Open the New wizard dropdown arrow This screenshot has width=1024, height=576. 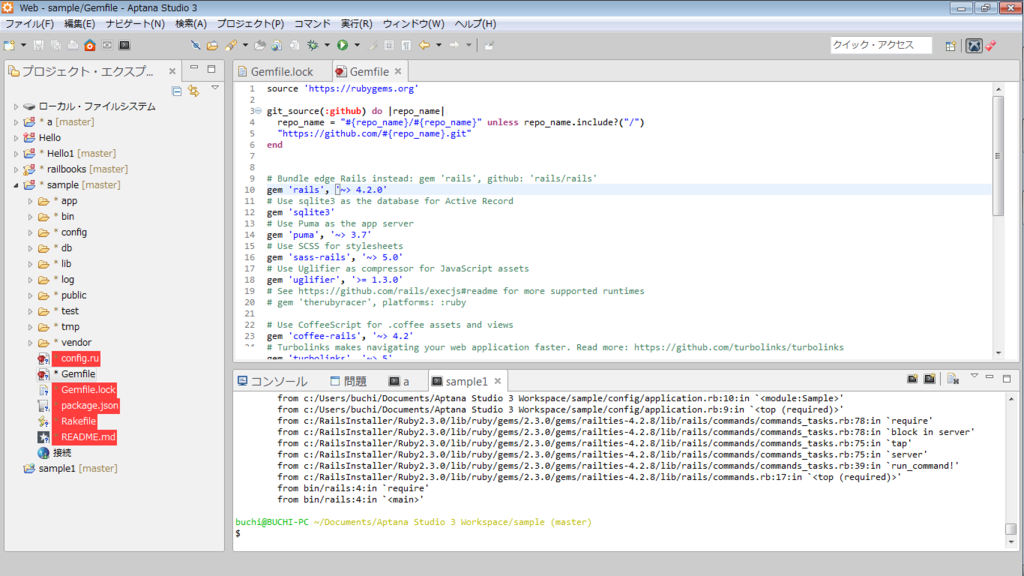[24, 45]
